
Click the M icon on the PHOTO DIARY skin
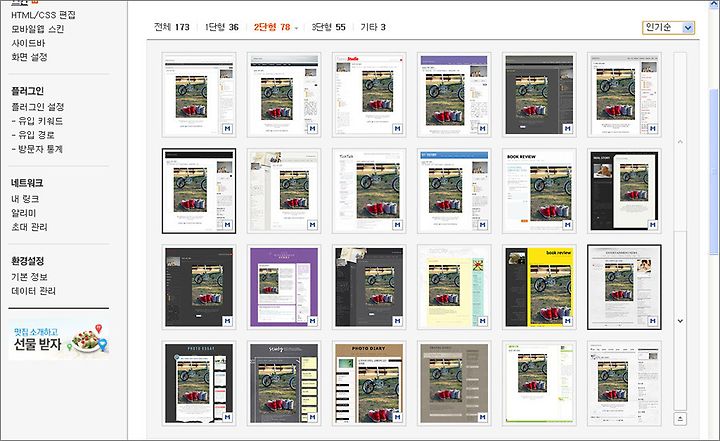click(x=398, y=417)
